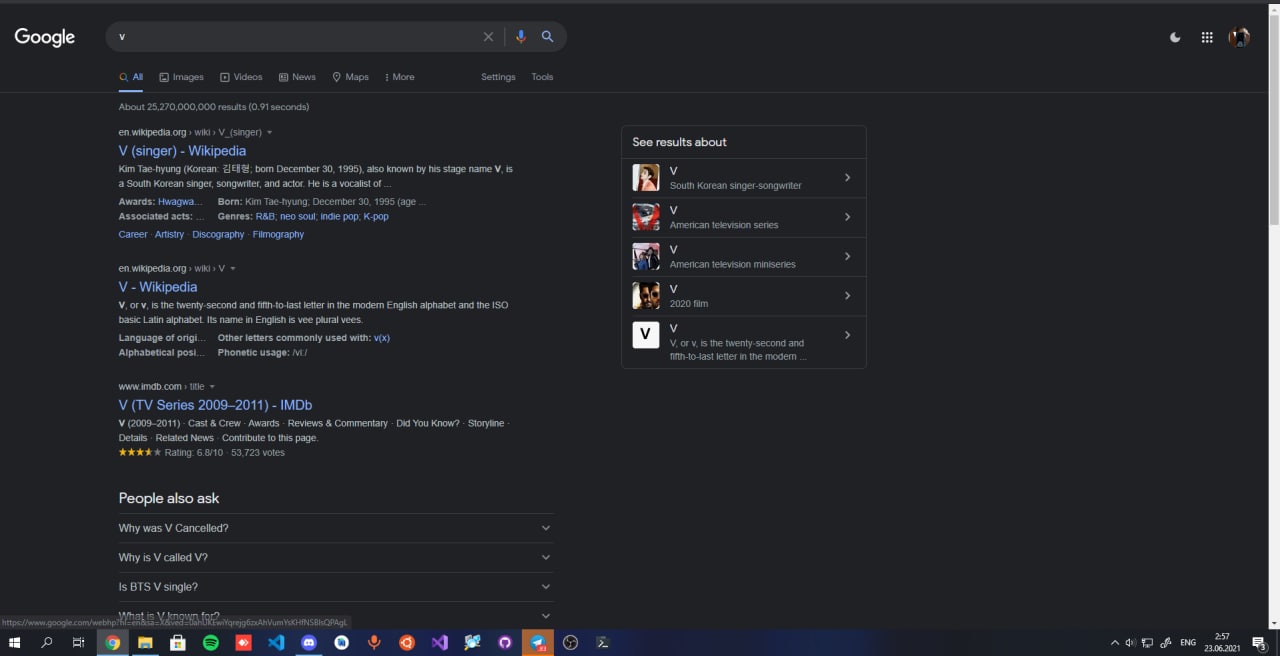The image size is (1280, 656).
Task: Clear the search box with the X icon
Action: coord(488,37)
